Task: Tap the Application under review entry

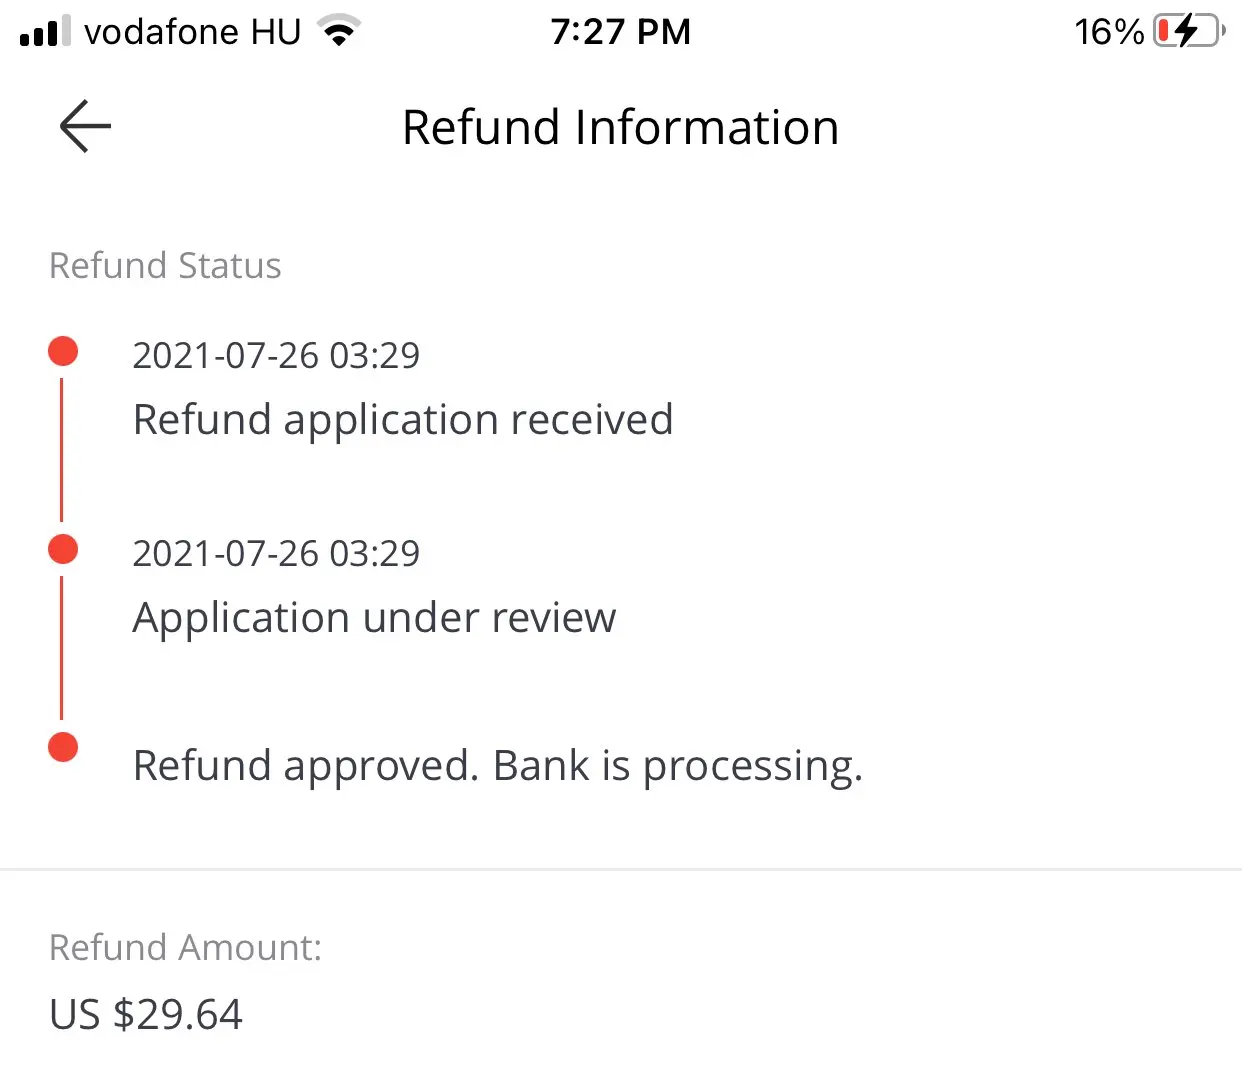Action: pos(374,618)
